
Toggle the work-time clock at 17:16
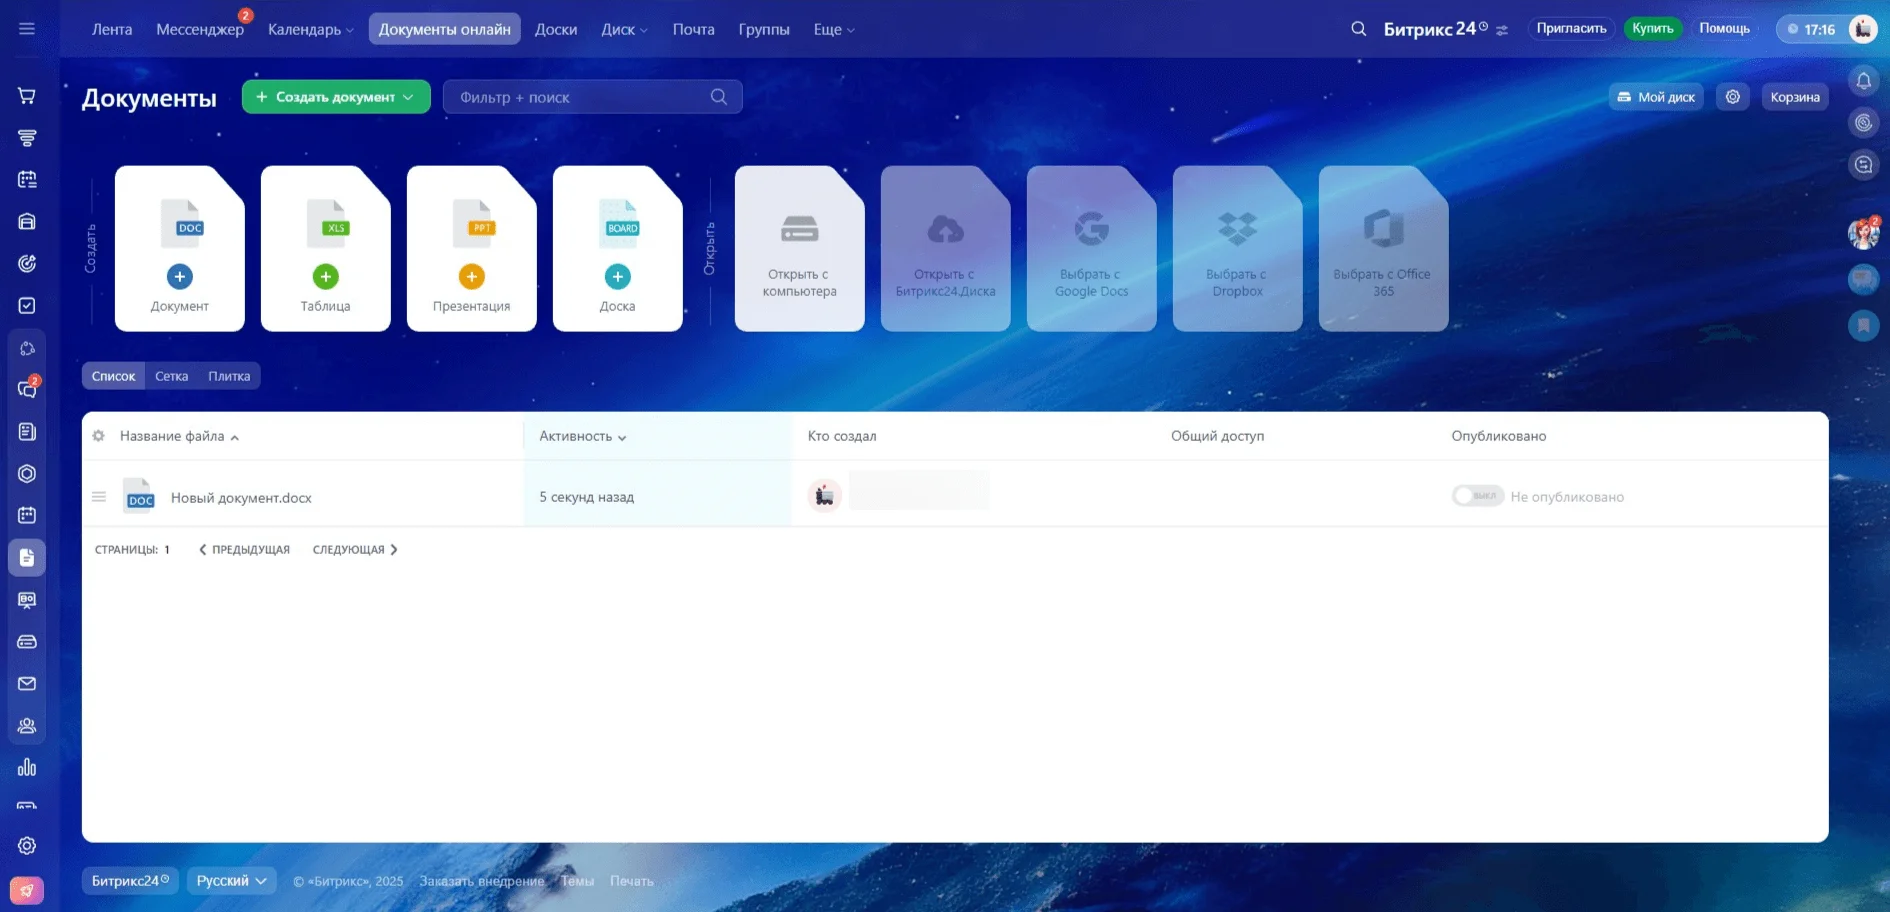click(1811, 29)
